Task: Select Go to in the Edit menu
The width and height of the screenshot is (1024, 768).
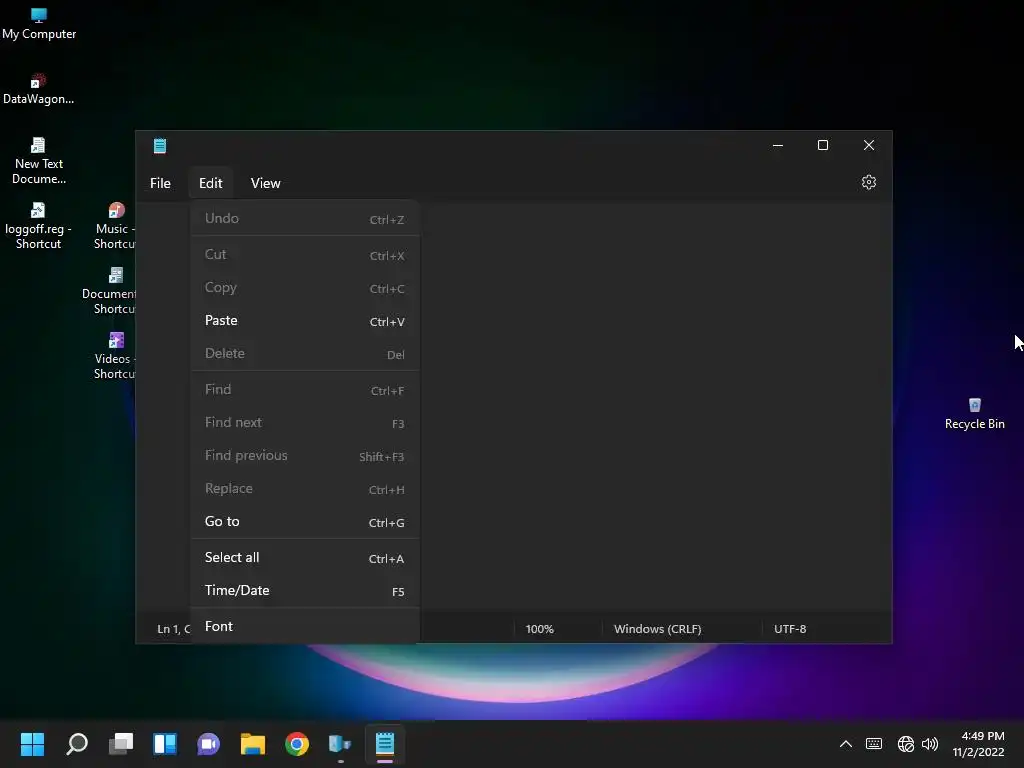Action: click(x=304, y=522)
